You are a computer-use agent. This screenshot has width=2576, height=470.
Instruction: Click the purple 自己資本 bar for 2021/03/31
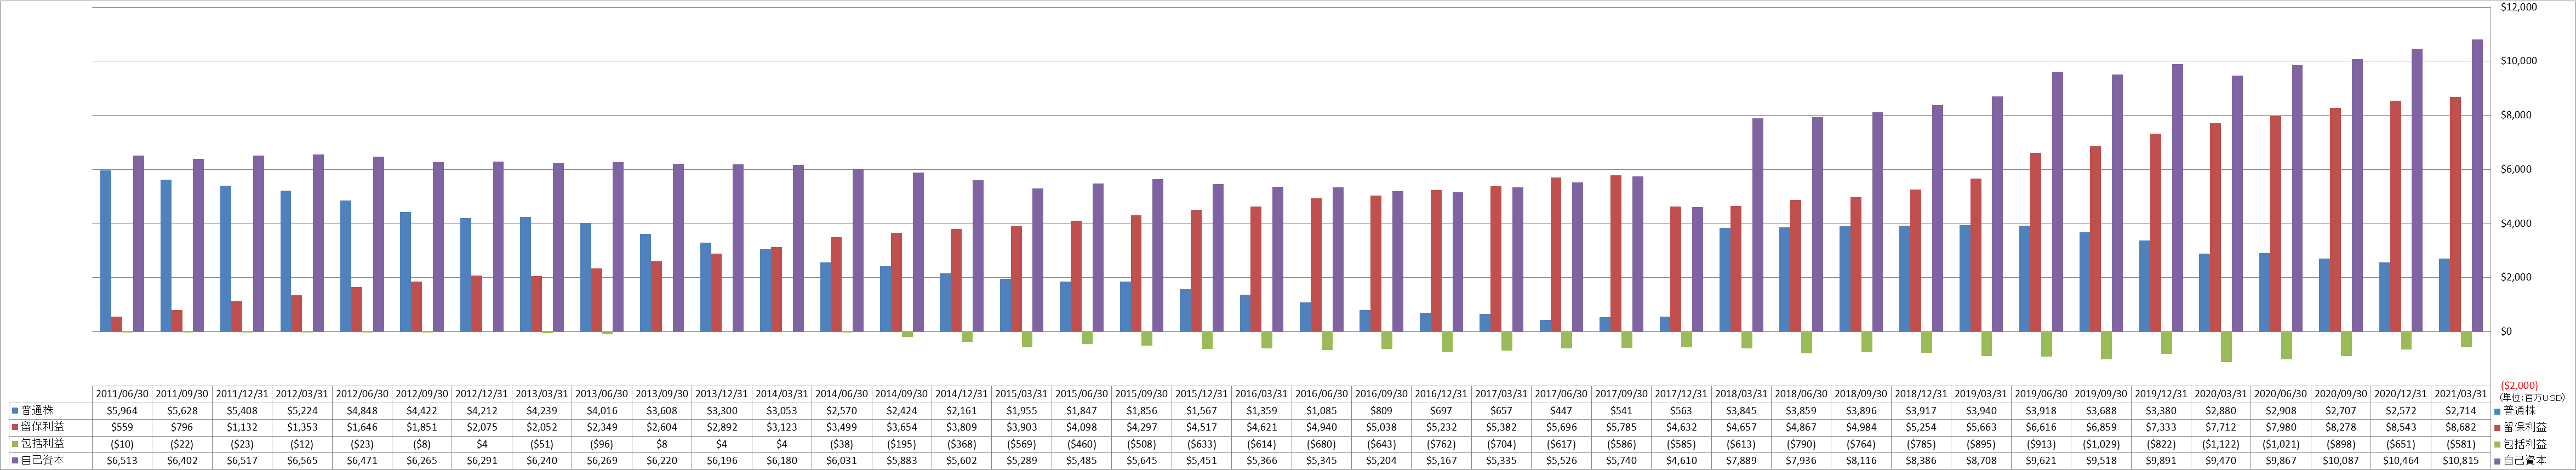pos(2477,185)
